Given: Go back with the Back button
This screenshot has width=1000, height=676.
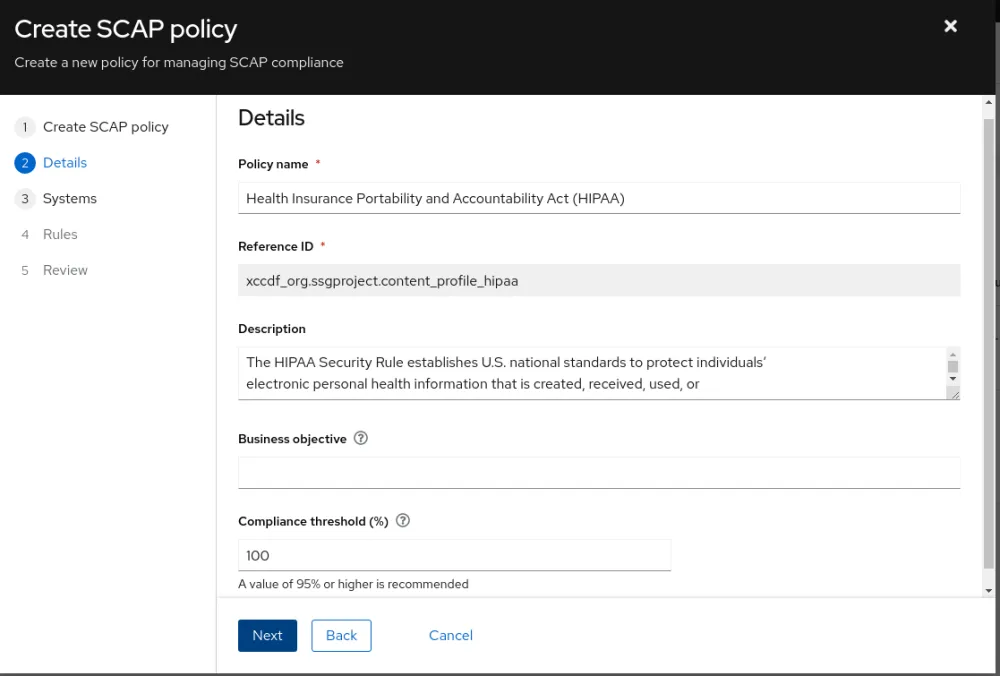Looking at the screenshot, I should 341,636.
